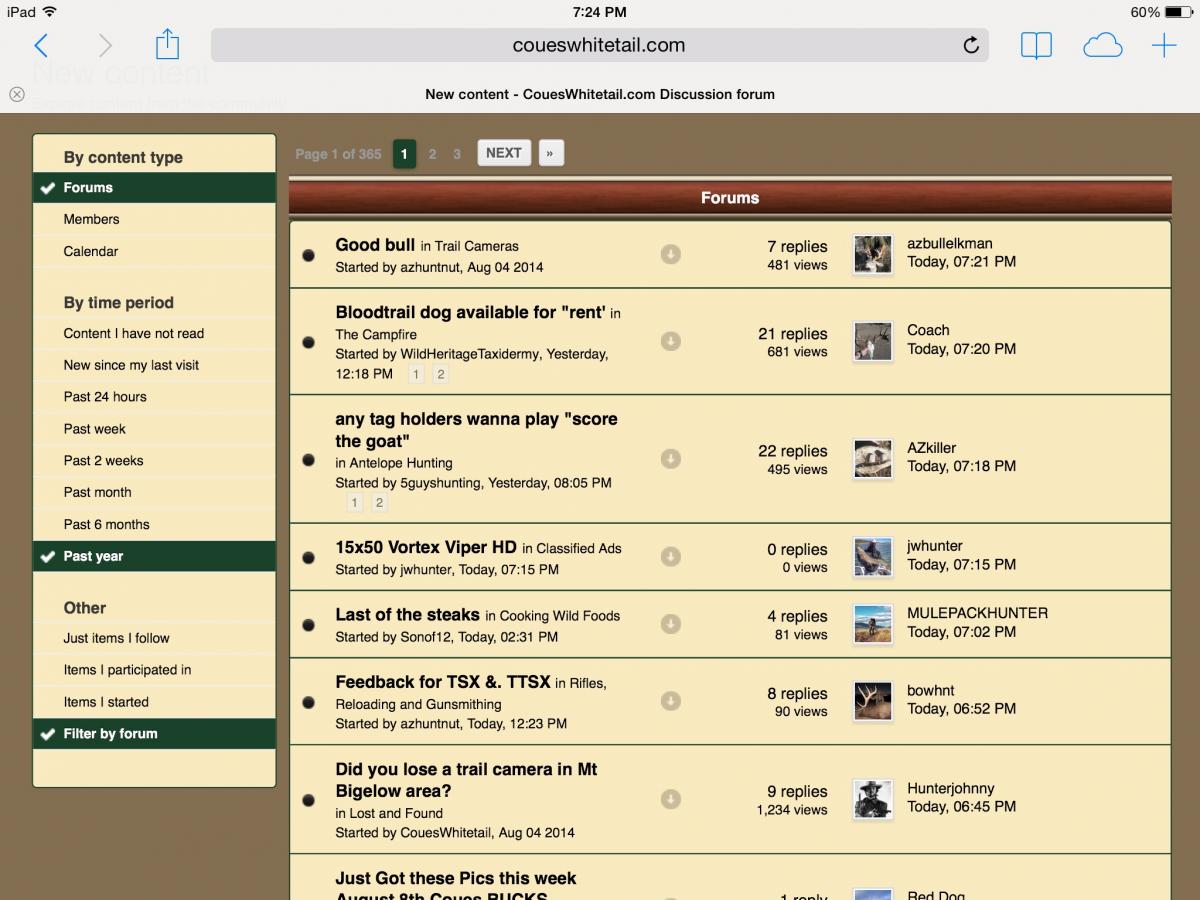The height and width of the screenshot is (900, 1200).
Task: Click the preview arrow icon for Feedback for TSX
Action: coord(671,701)
